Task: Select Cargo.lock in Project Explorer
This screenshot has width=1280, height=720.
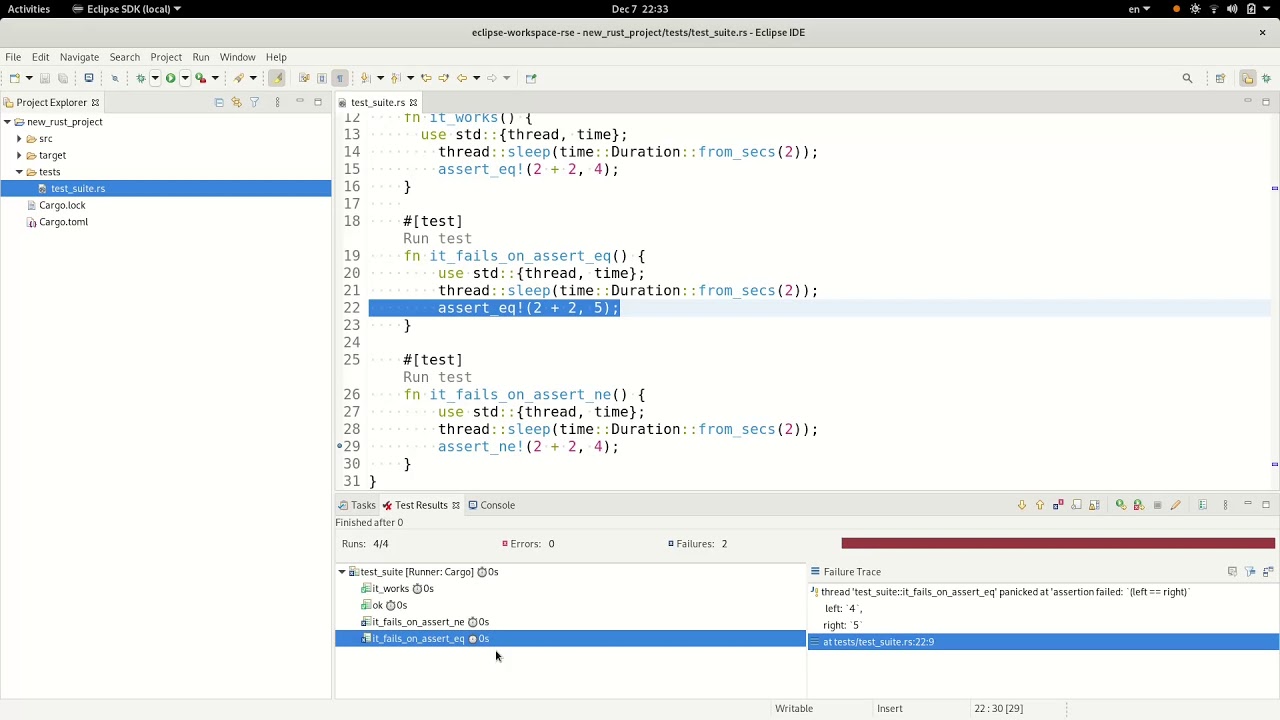Action: (x=62, y=205)
